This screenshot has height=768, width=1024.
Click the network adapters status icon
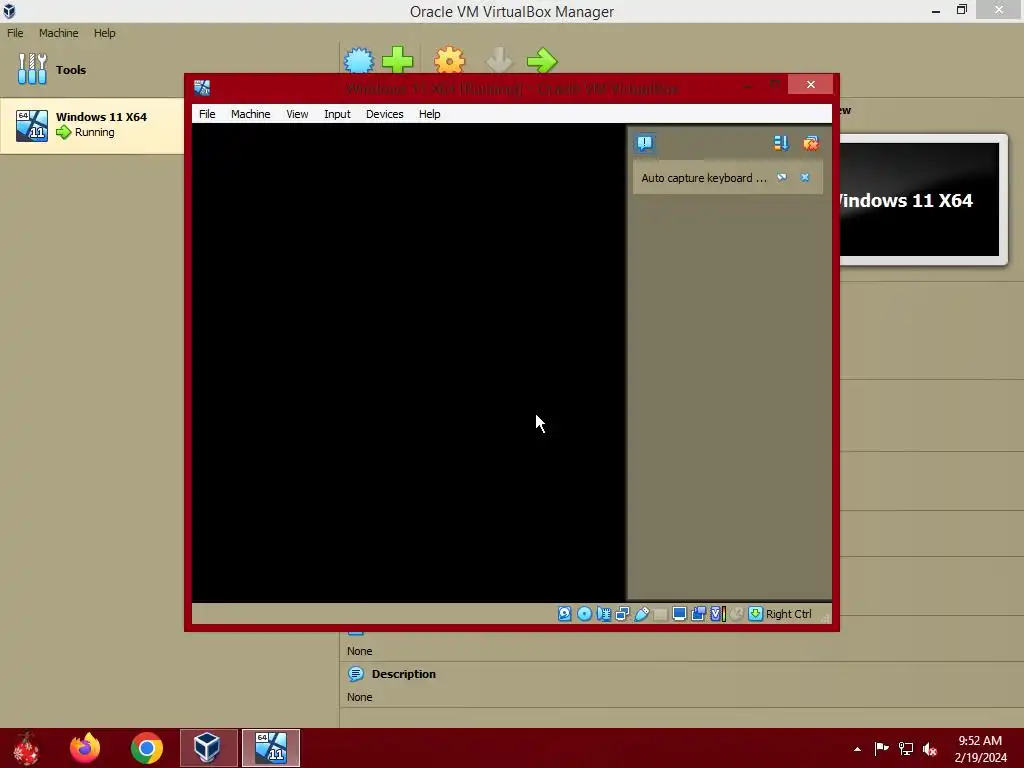(622, 614)
